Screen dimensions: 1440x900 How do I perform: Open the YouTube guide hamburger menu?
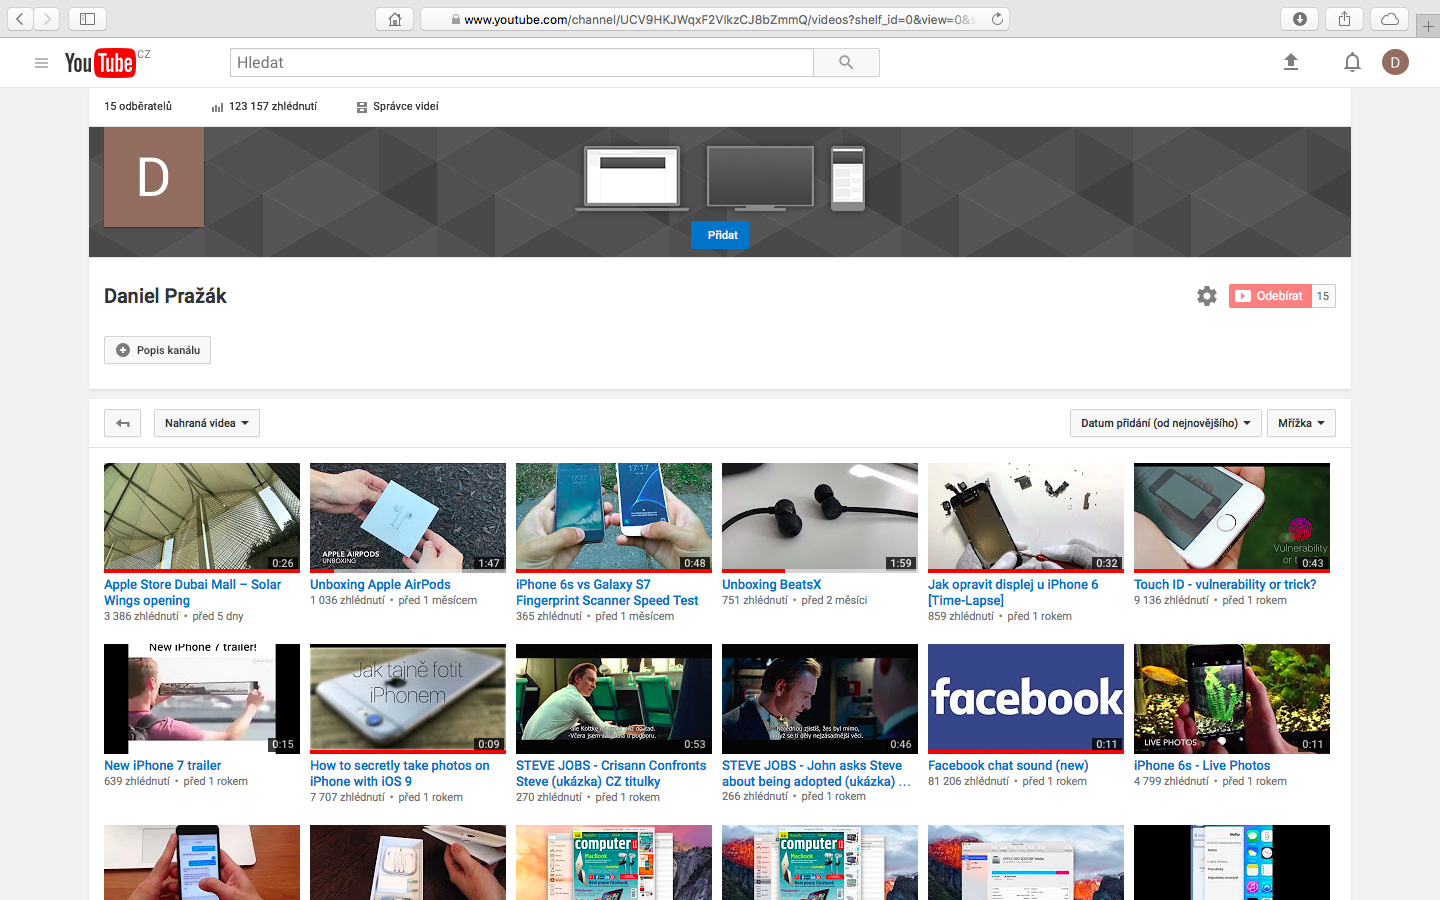(41, 63)
